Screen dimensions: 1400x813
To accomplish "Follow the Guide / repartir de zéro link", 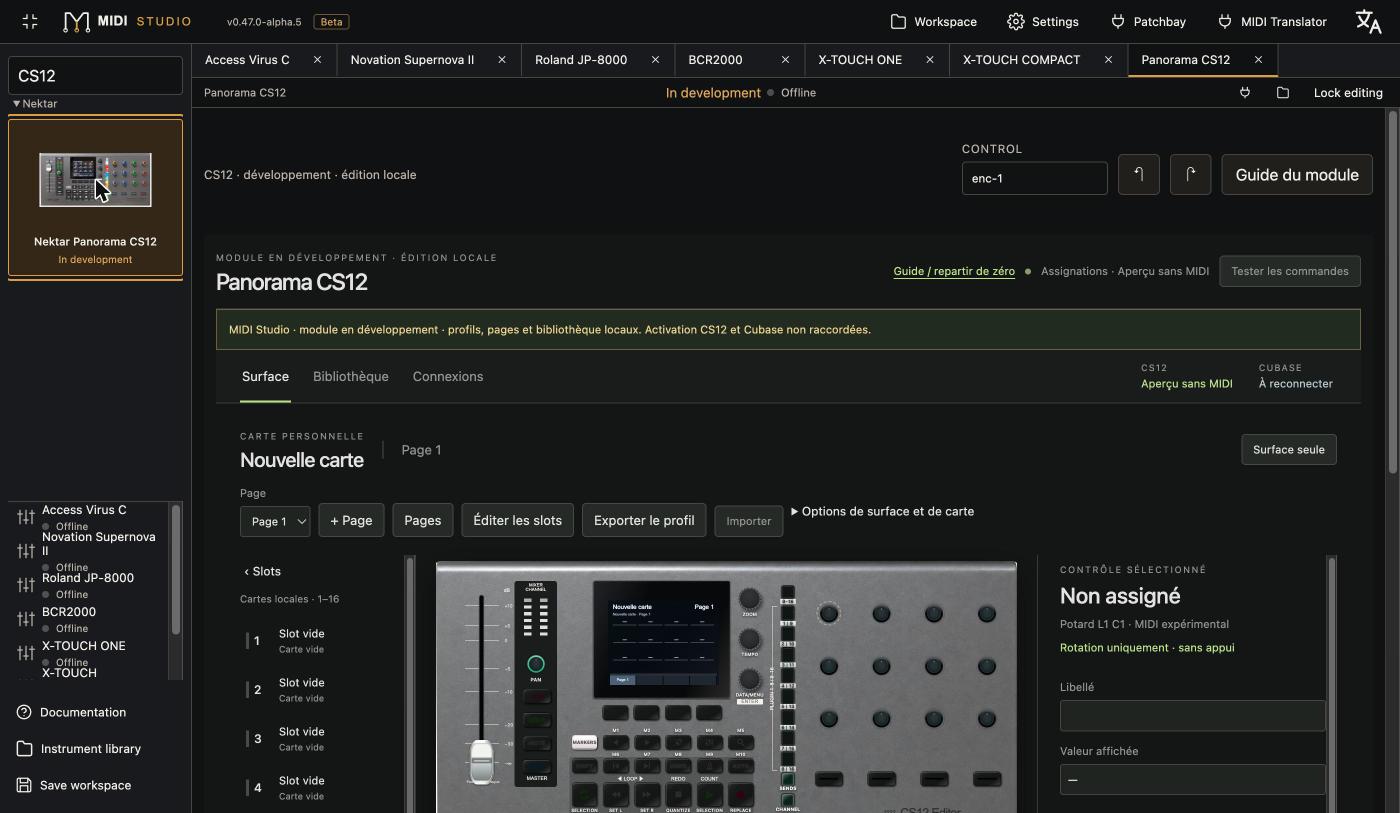I will click(x=954, y=271).
